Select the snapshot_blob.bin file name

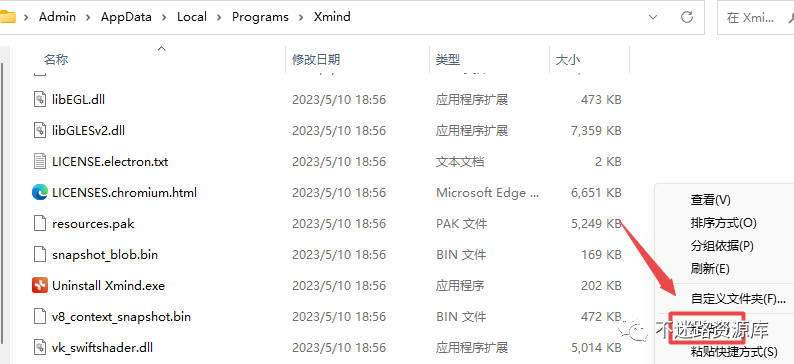pos(105,254)
